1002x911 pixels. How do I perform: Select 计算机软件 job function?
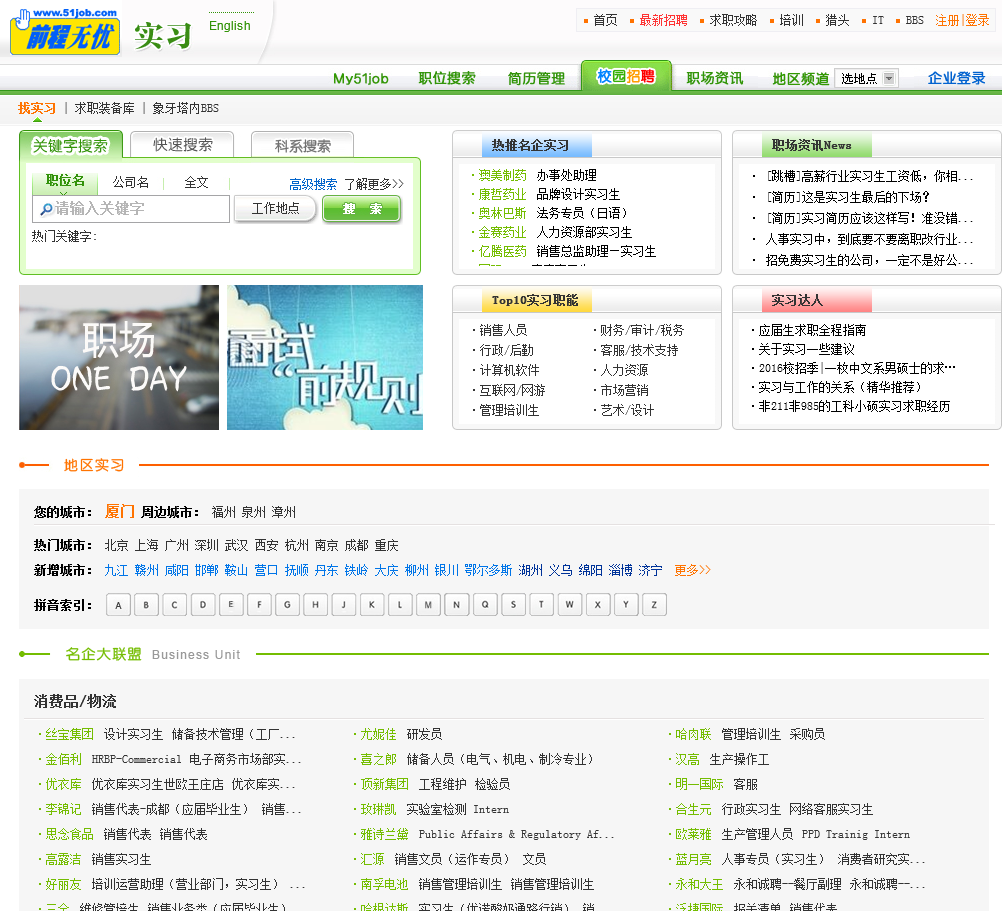point(509,371)
